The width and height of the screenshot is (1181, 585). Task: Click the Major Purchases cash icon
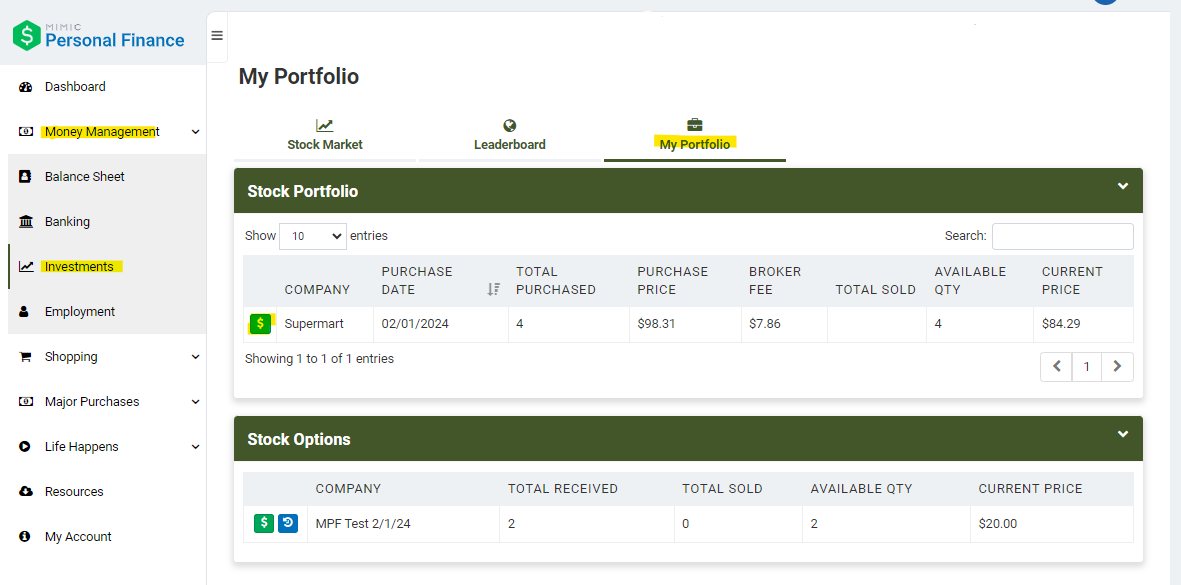[x=26, y=402]
